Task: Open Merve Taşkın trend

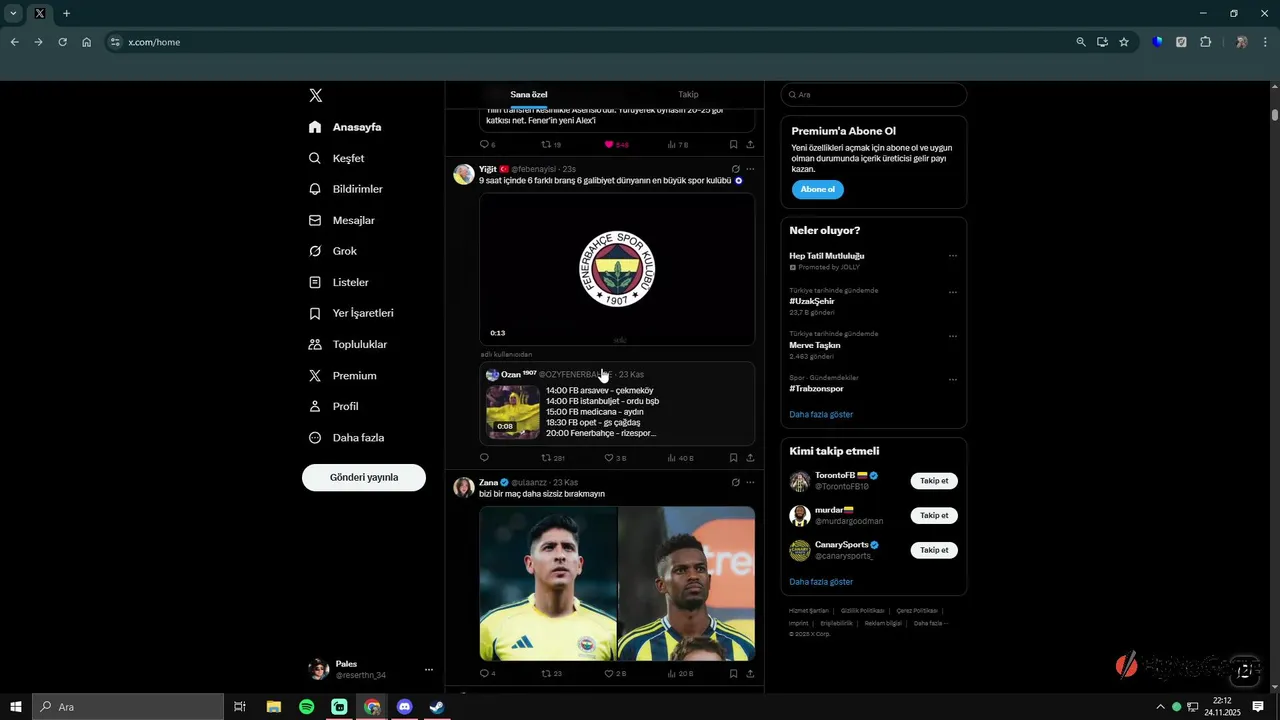Action: coord(815,345)
